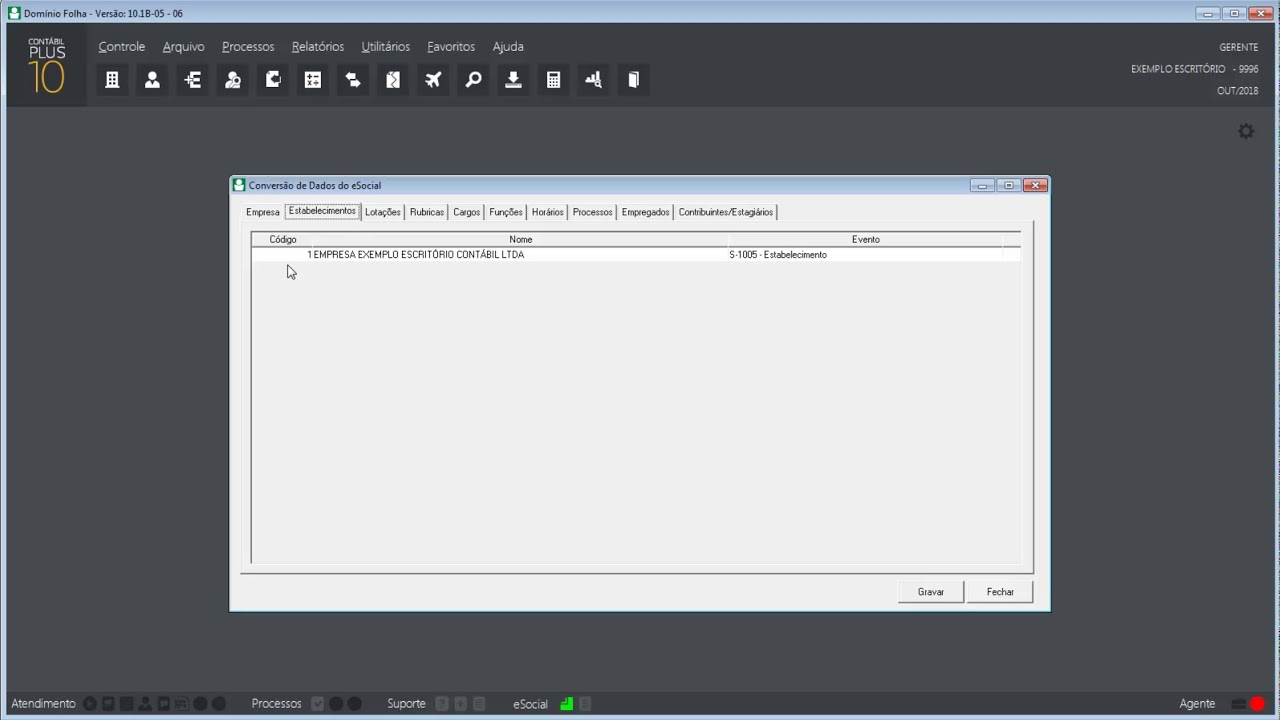Click the document-with-arrow toolbar icon

(273, 80)
